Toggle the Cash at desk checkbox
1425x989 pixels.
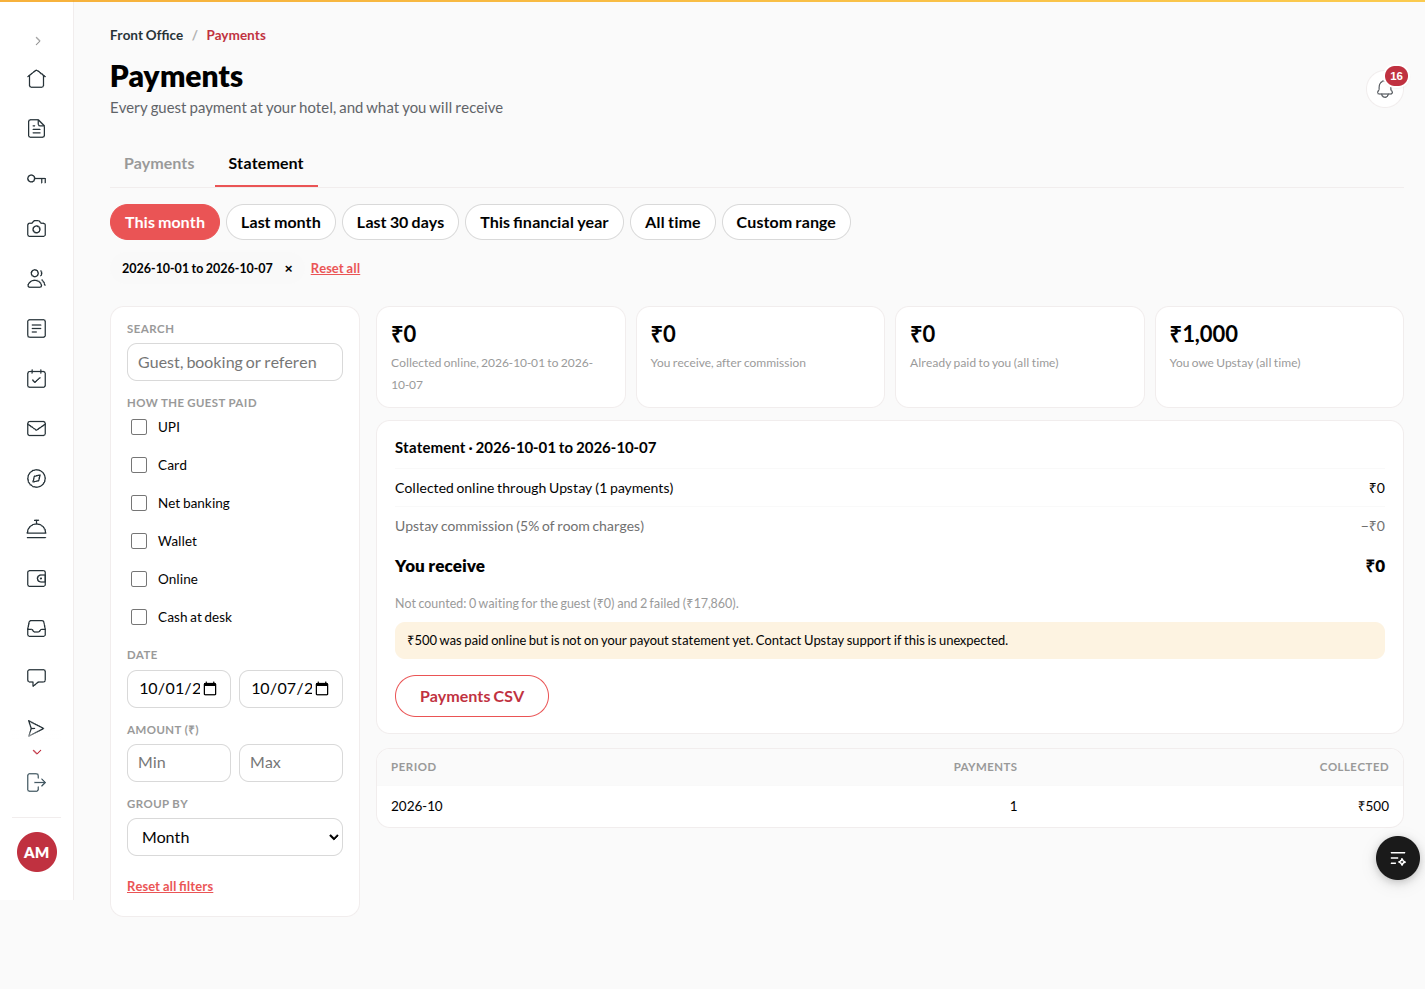tap(139, 617)
